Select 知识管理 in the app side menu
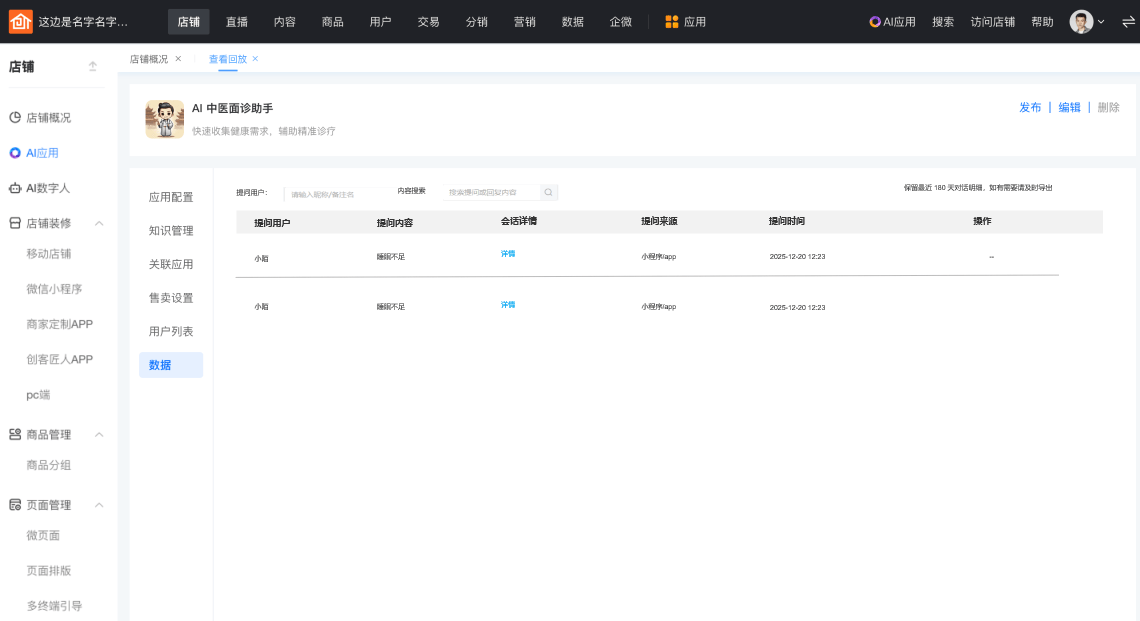Image resolution: width=1140 pixels, height=621 pixels. click(x=171, y=231)
